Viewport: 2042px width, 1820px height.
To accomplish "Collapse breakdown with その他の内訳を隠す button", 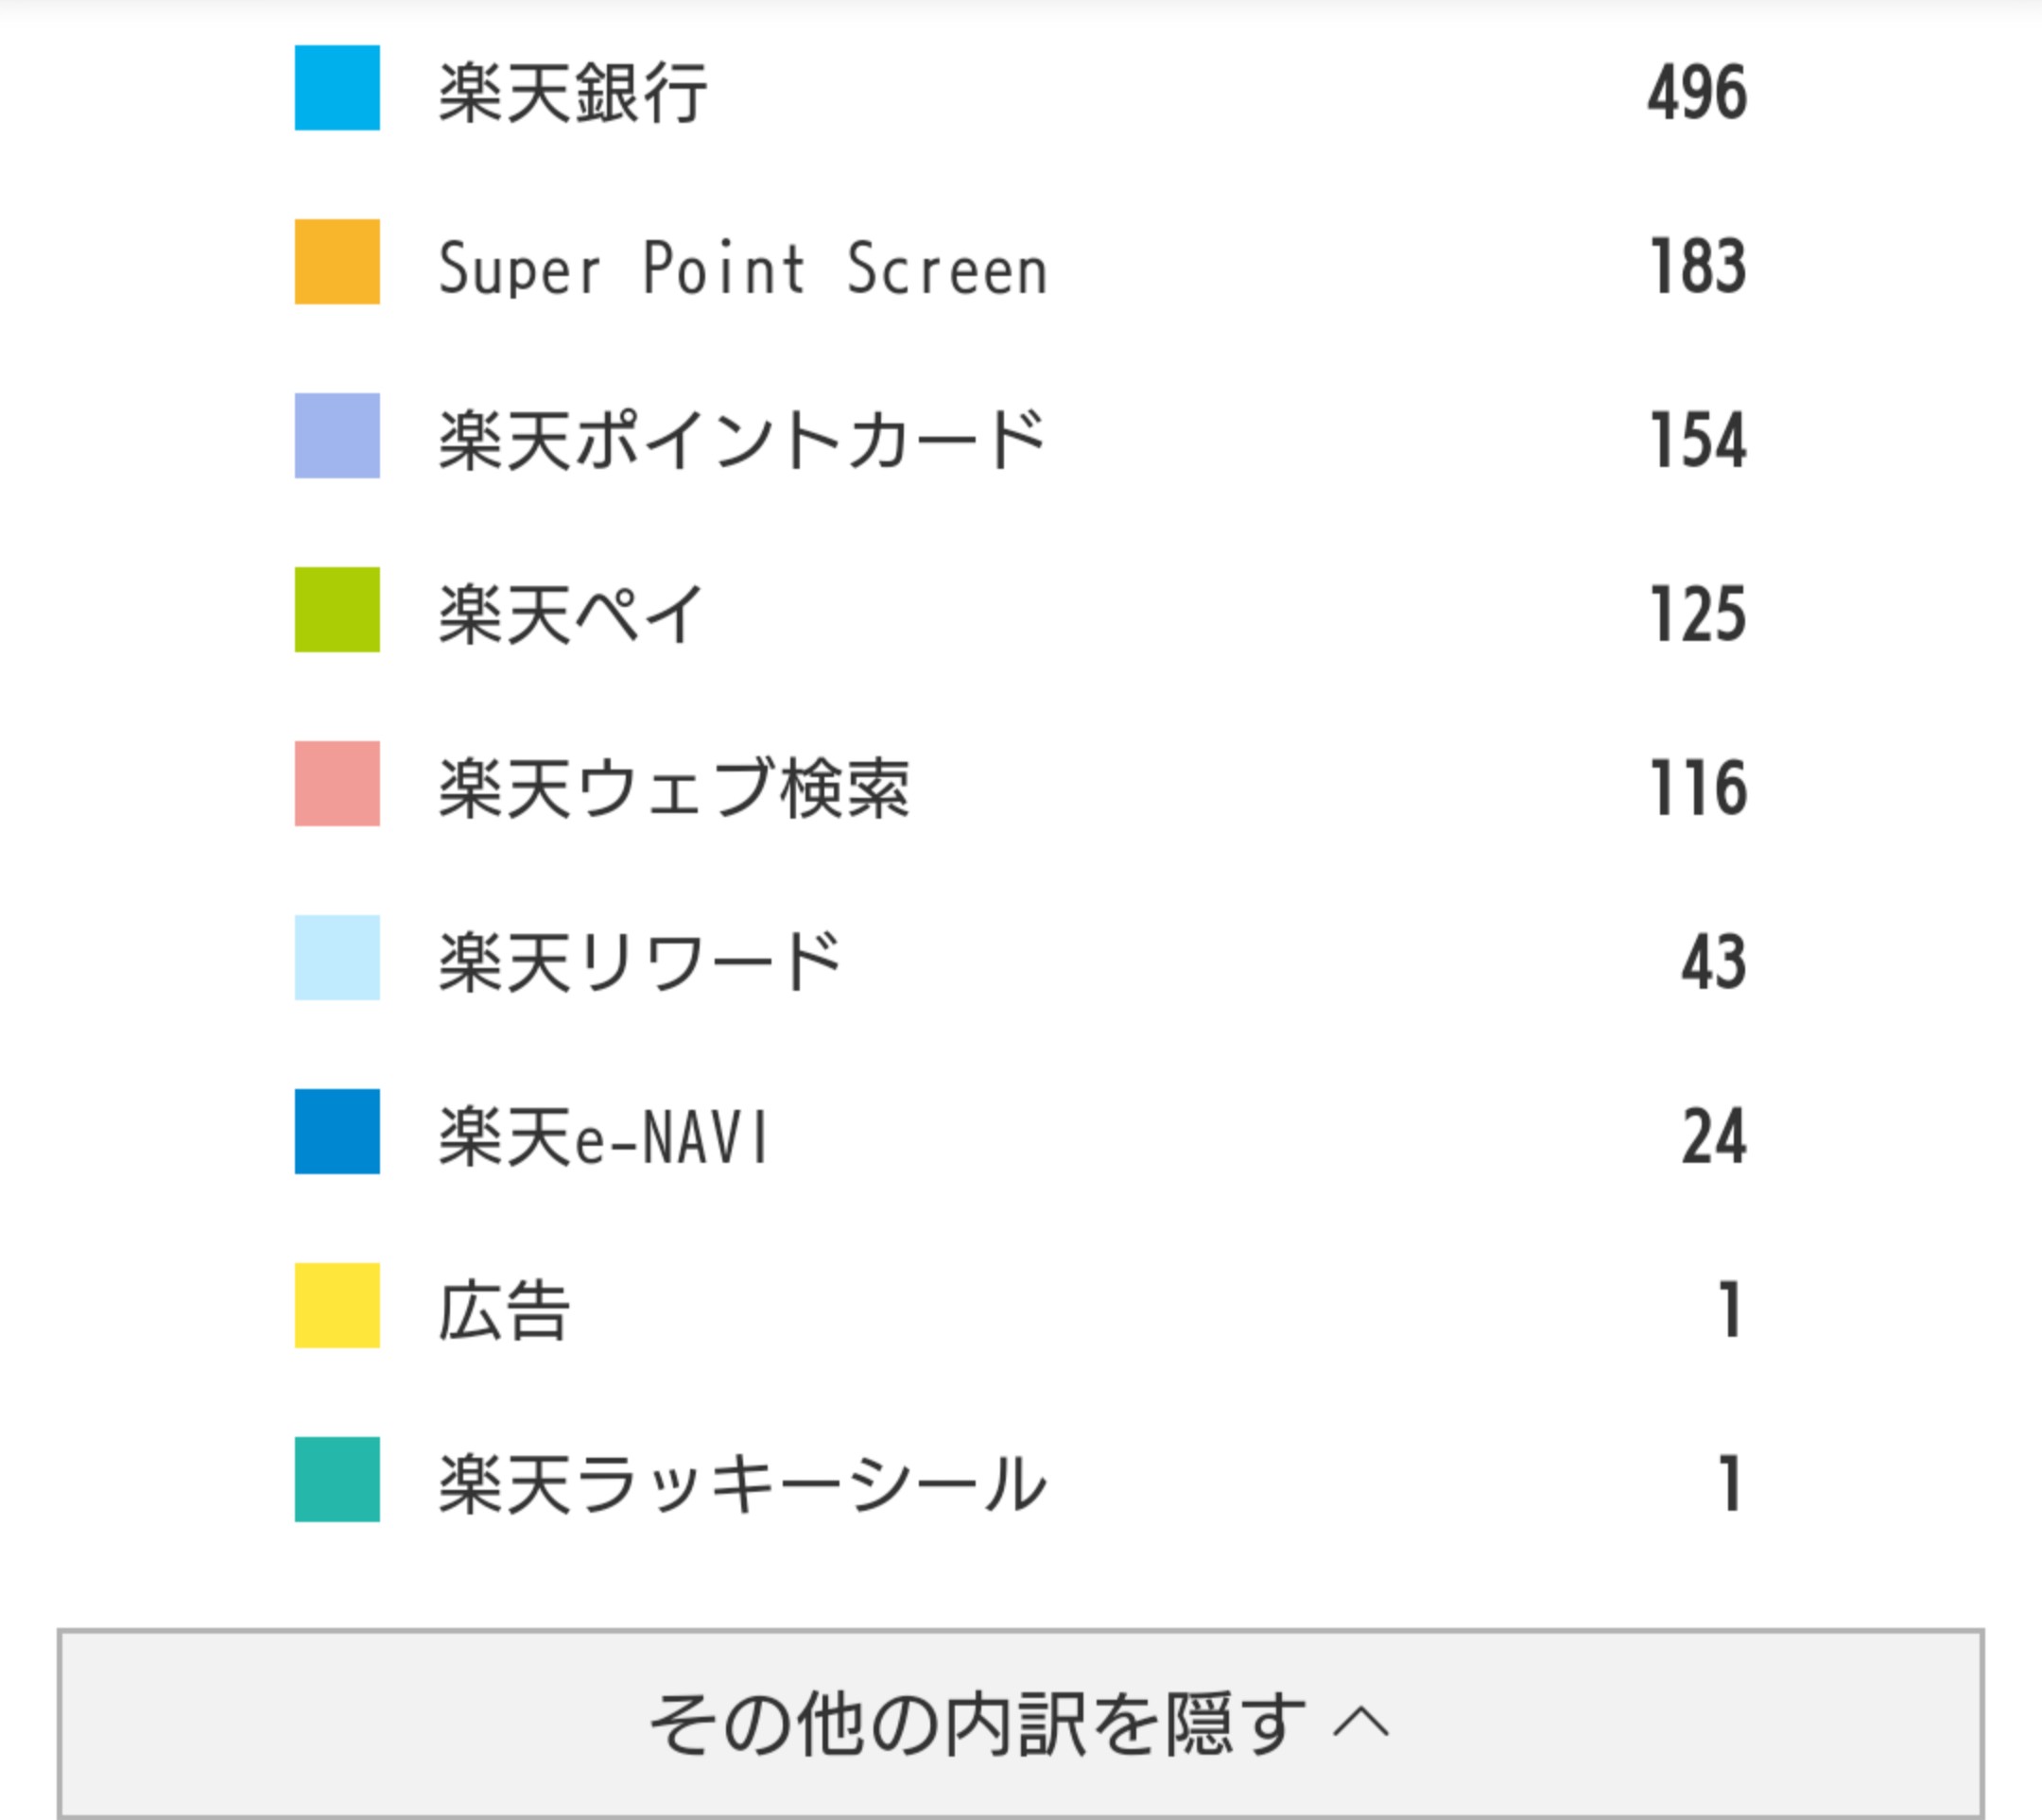I will pyautogui.click(x=1020, y=1724).
